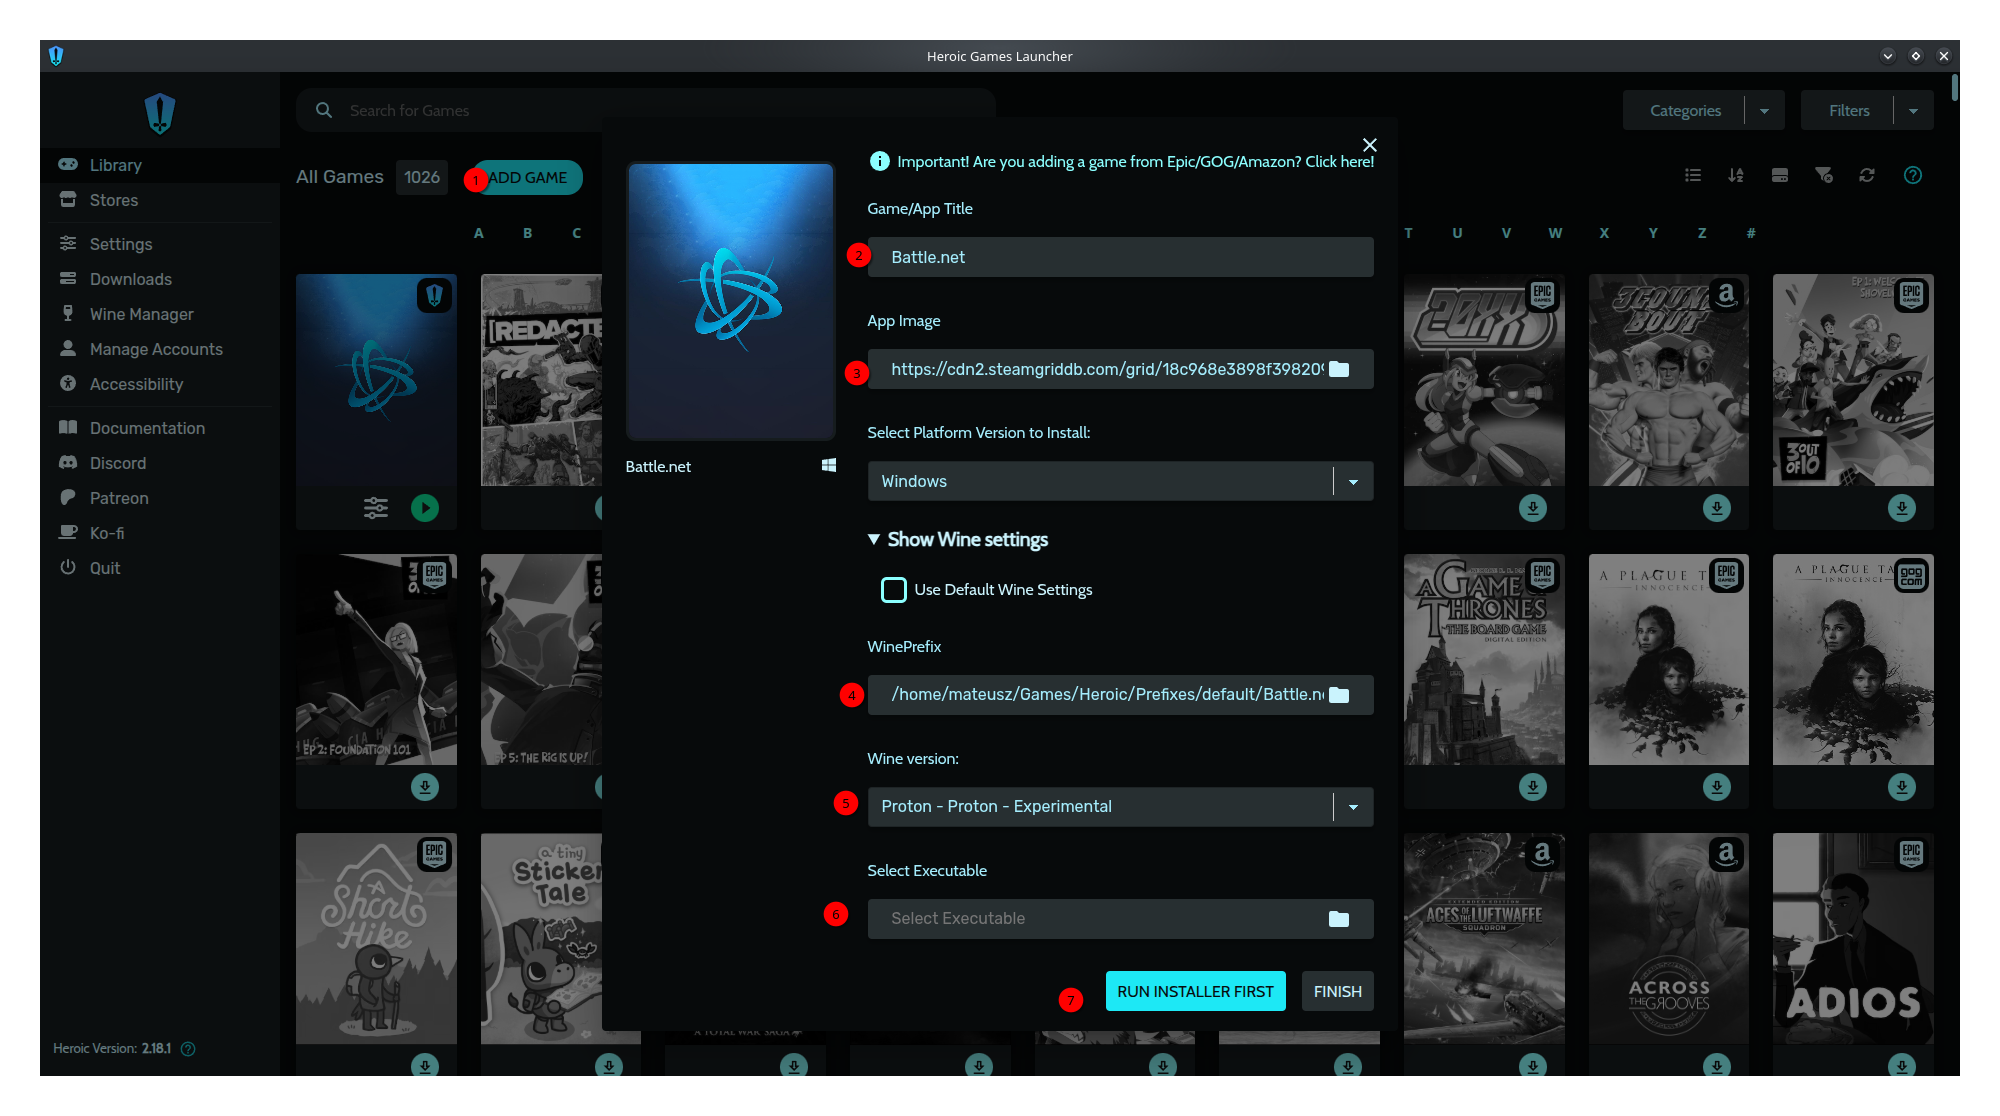The width and height of the screenshot is (2000, 1116).
Task: Click folder icon in WinePrefix field
Action: click(1339, 695)
